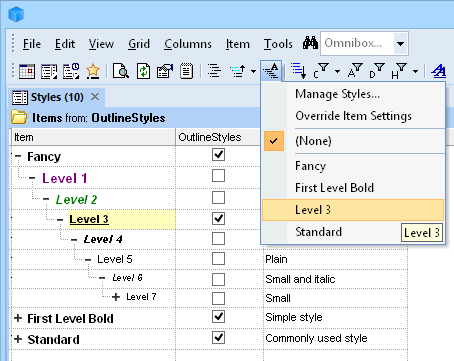Apply Fancy style from menu

(353, 166)
